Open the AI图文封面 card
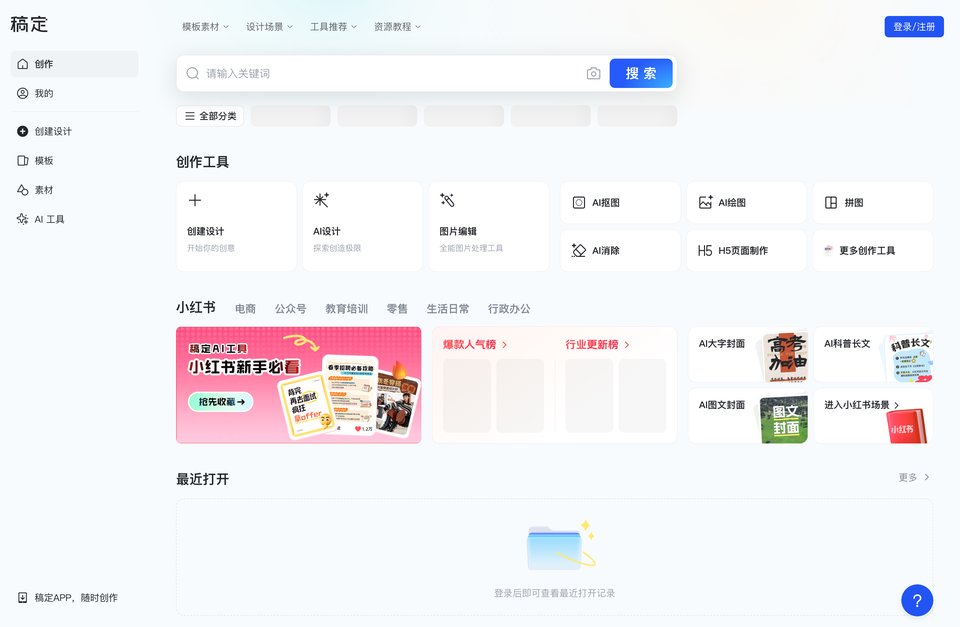This screenshot has height=627, width=960. [x=748, y=416]
